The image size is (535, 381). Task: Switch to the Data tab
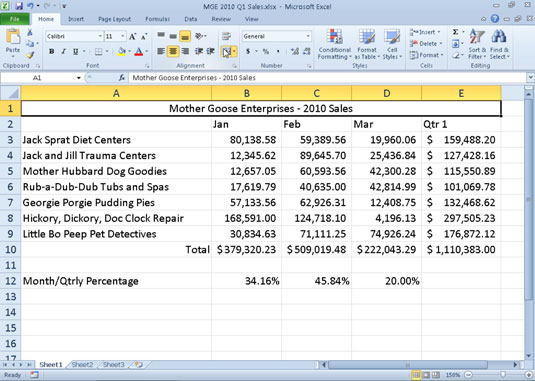(x=191, y=19)
